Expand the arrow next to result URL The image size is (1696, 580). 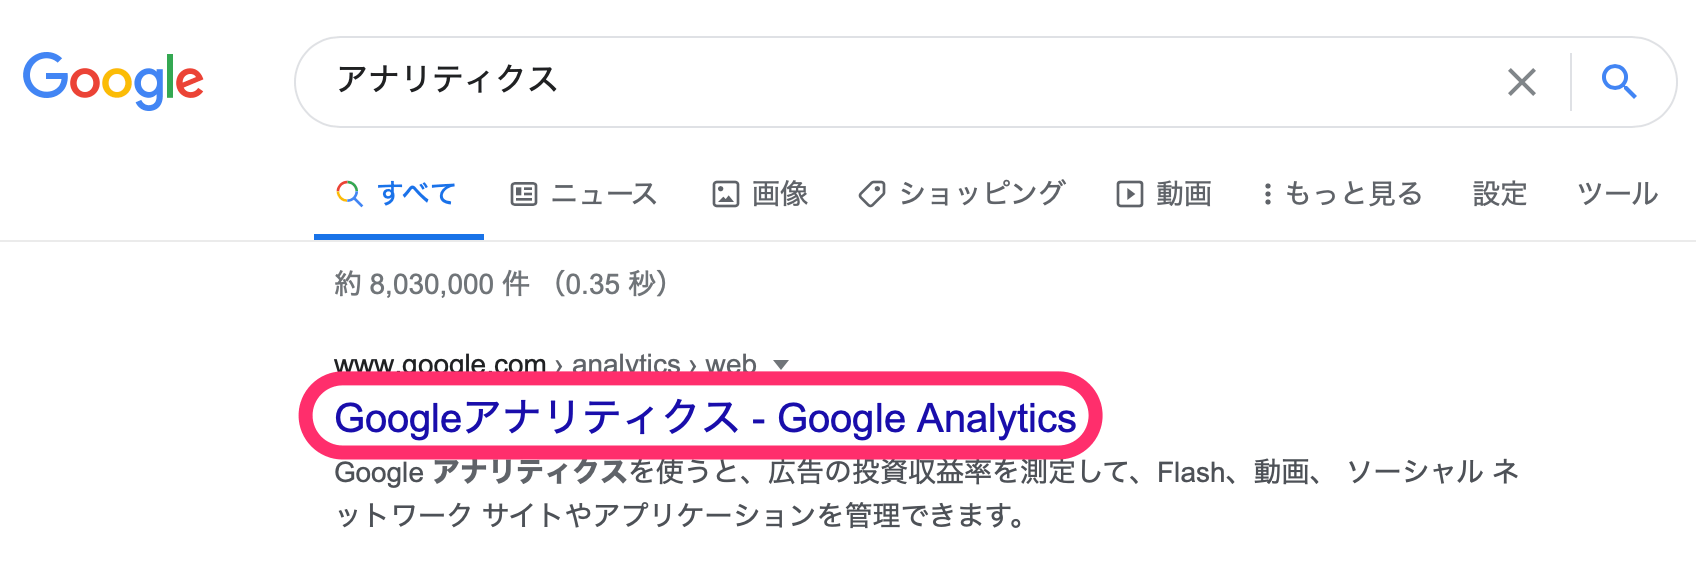[781, 365]
